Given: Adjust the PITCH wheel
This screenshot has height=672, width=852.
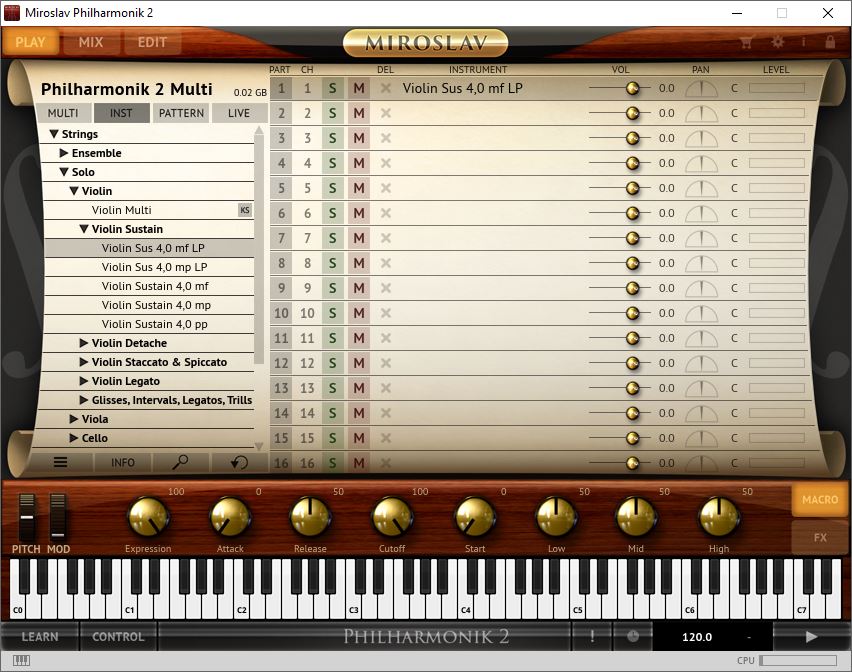Looking at the screenshot, I should (x=27, y=517).
